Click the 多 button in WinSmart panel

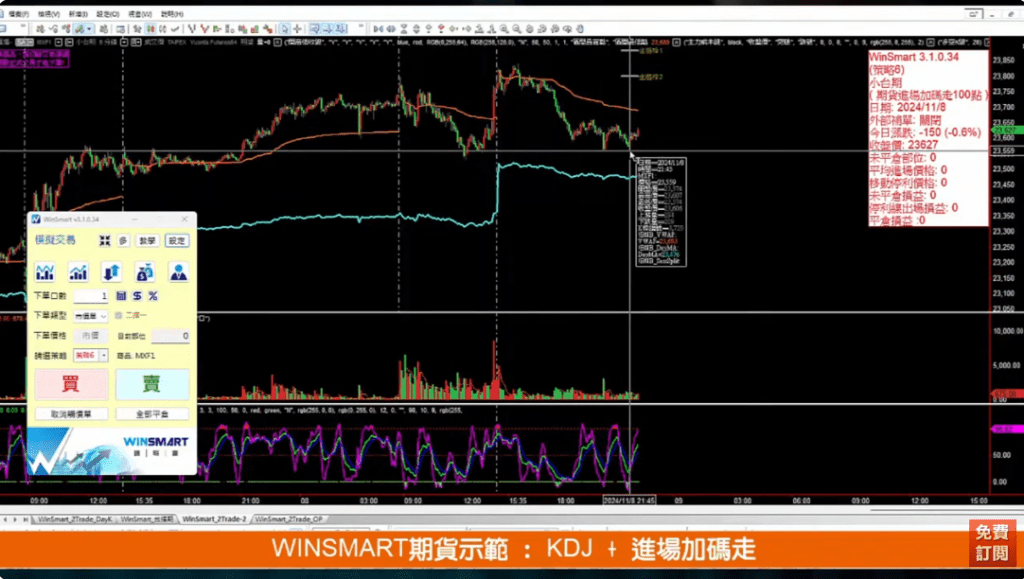point(123,241)
